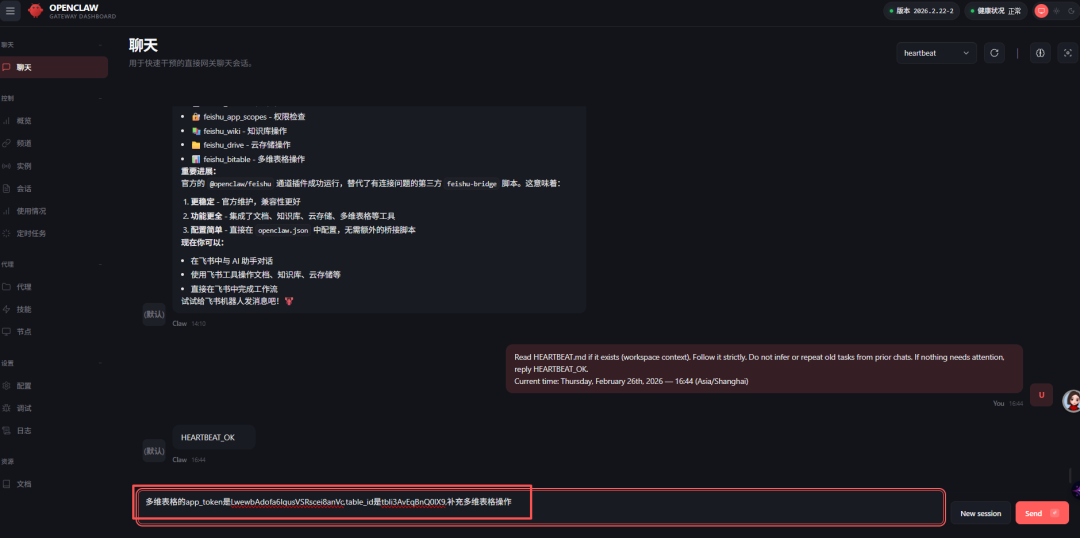This screenshot has height=538, width=1080.
Task: Click the 直接在飞书中完成工作流 bullet
Action: pyautogui.click(x=234, y=289)
